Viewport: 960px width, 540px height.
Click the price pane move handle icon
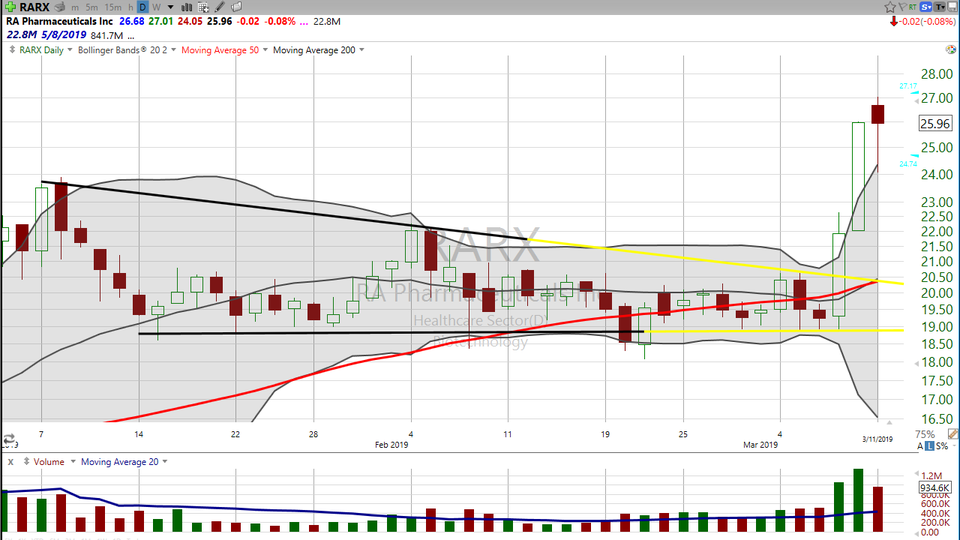12,50
